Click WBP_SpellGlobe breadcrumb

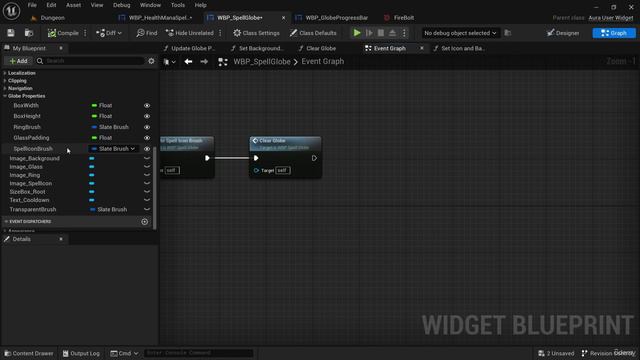(x=262, y=62)
